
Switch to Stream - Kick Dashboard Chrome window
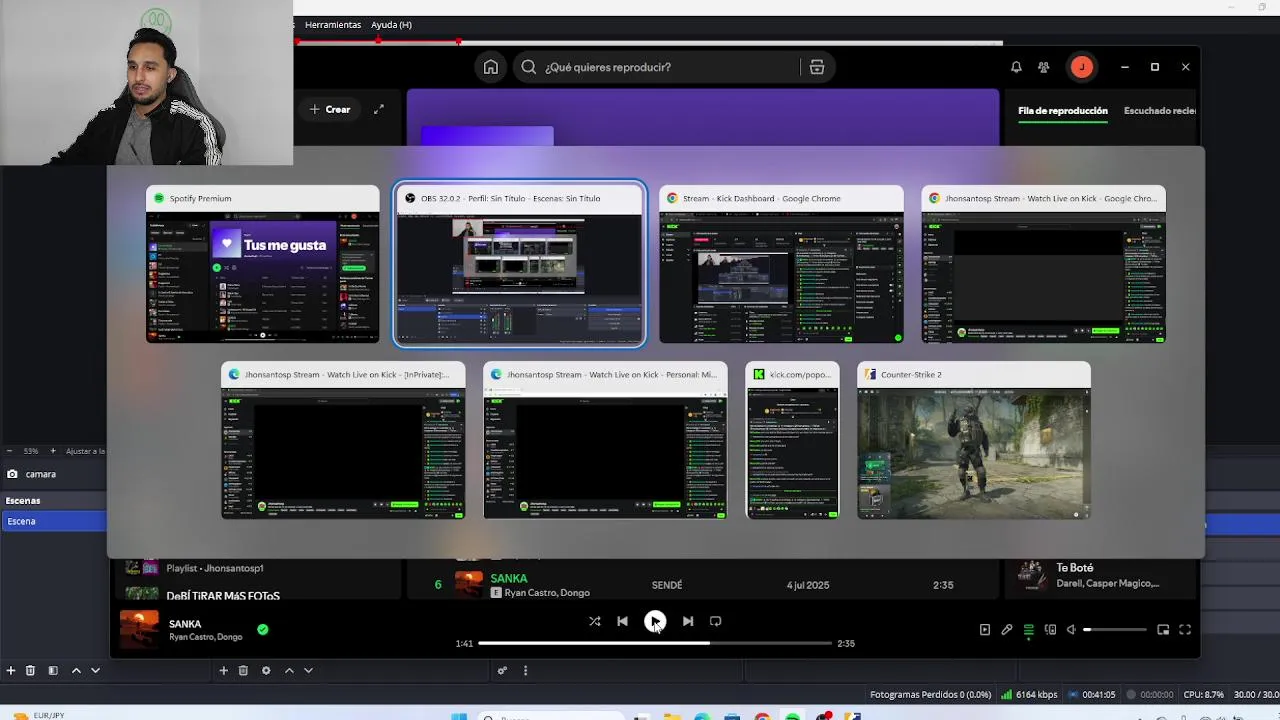pos(781,265)
